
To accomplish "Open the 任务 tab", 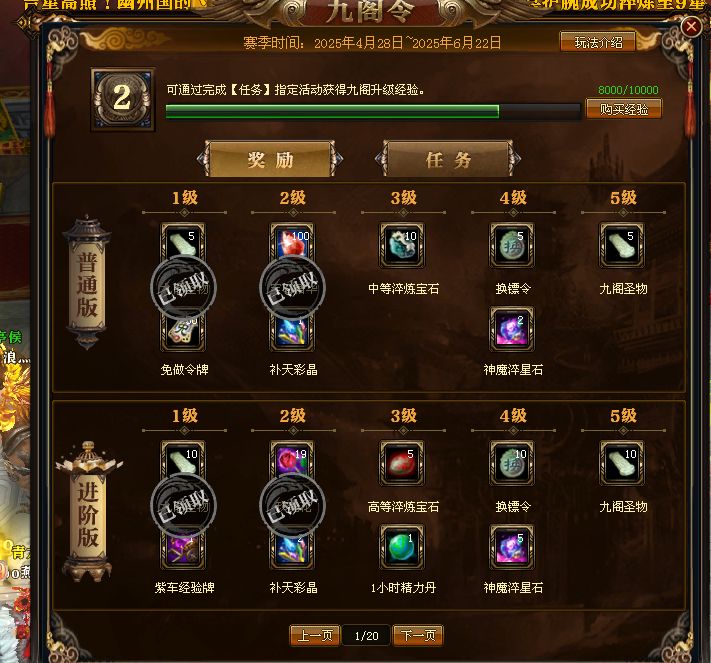I will click(448, 159).
